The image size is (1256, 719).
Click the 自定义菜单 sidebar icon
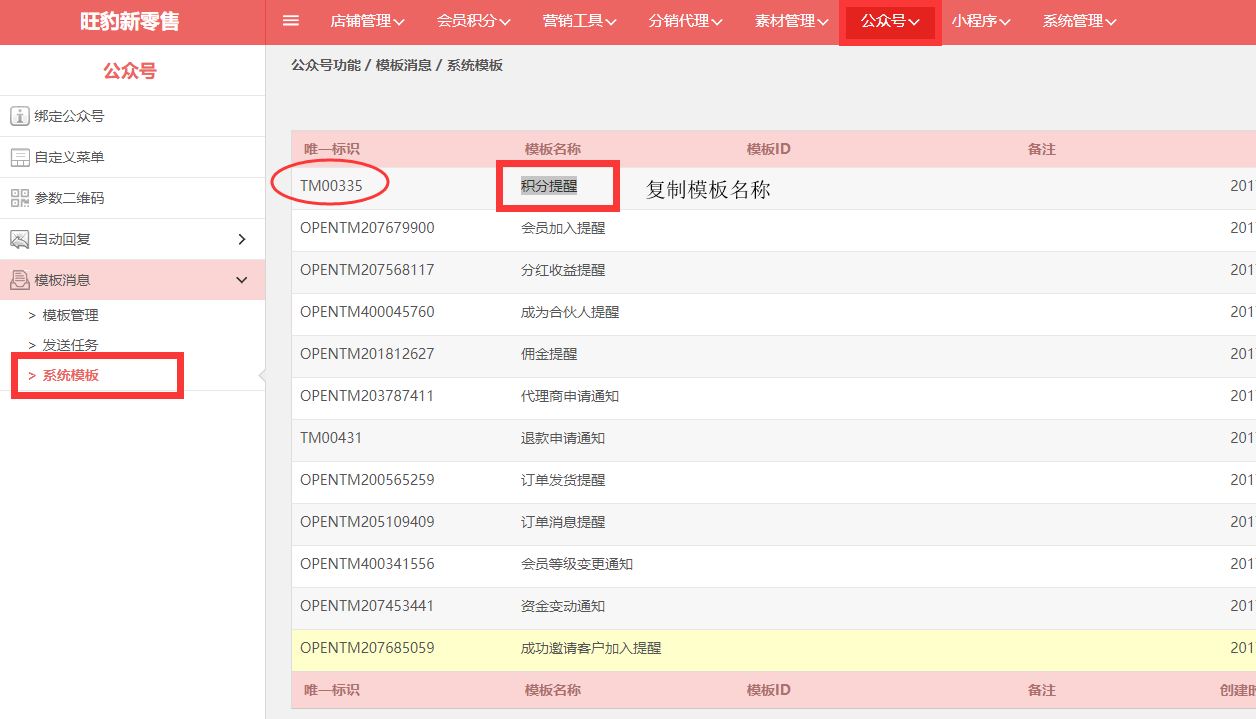point(19,157)
